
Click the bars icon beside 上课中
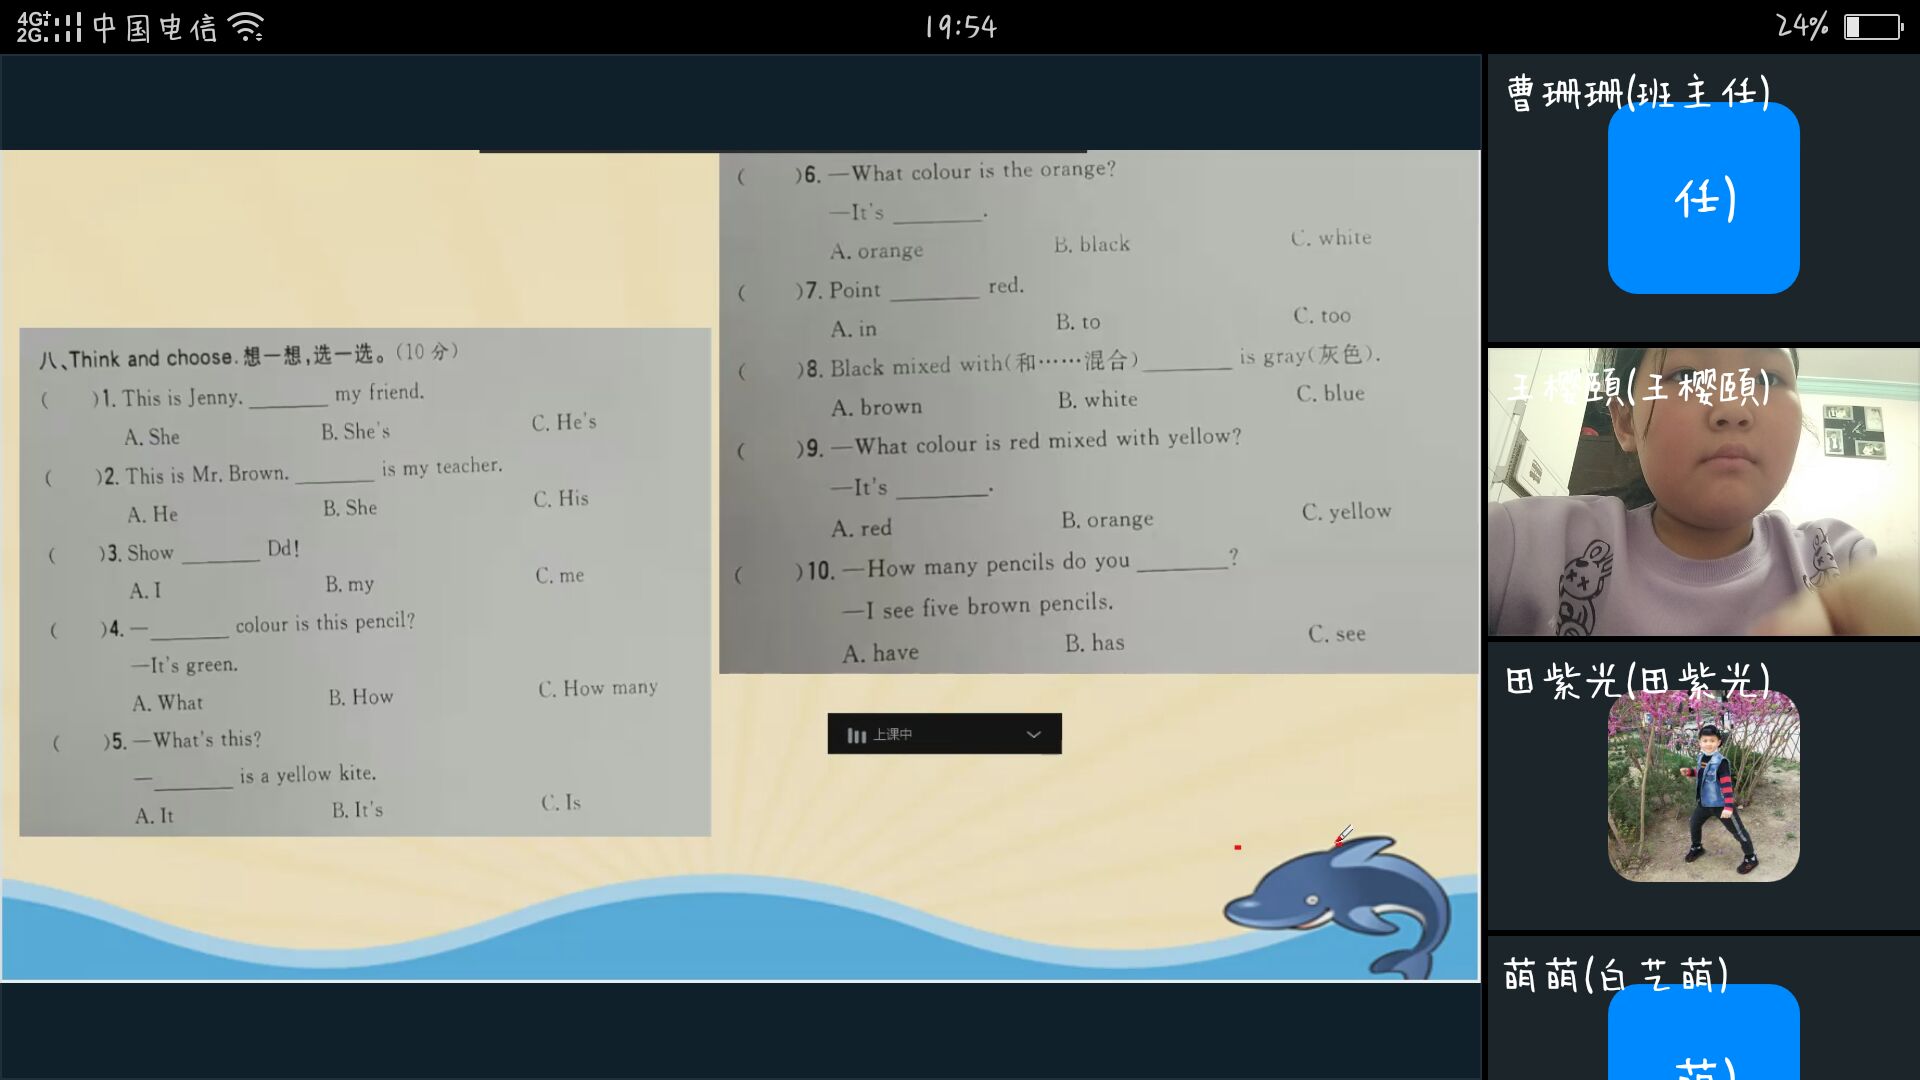pos(856,736)
